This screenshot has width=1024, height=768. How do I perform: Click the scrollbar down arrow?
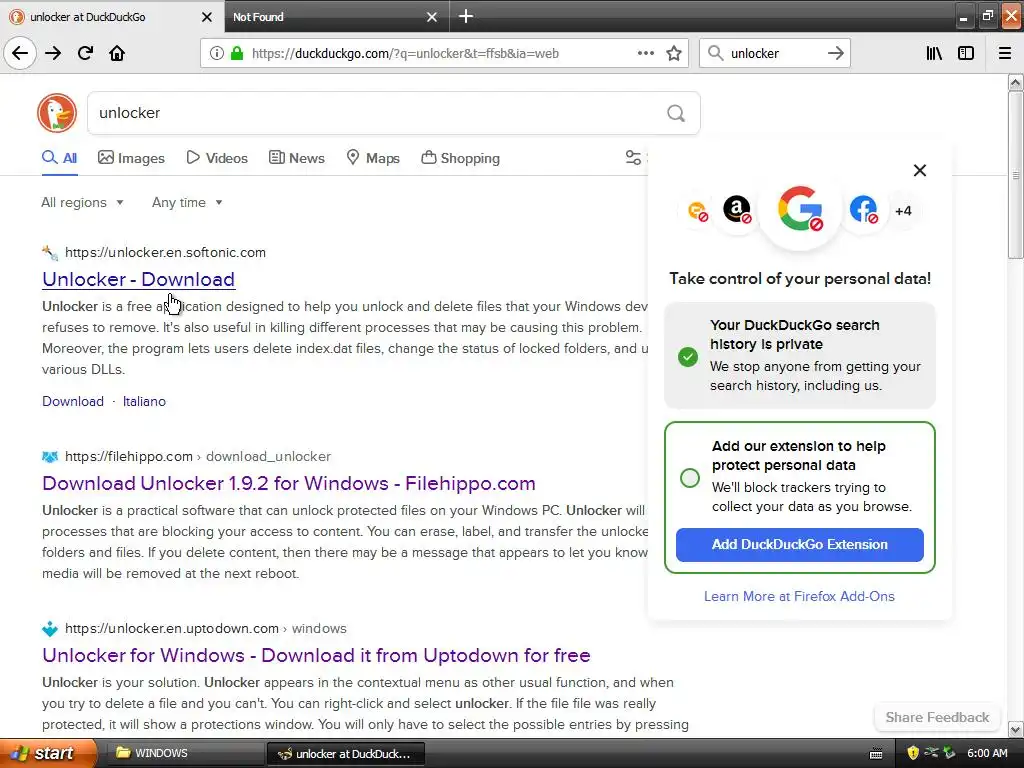[1015, 729]
